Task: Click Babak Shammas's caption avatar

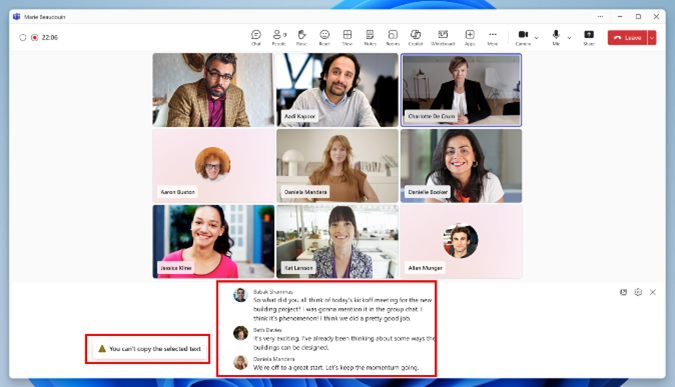Action: 240,295
